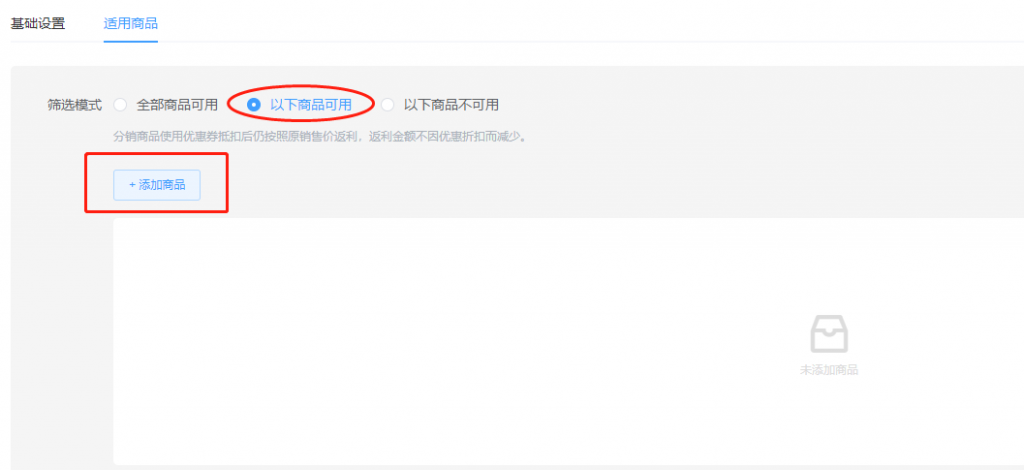Click the 以下商品可用 label text
The height and width of the screenshot is (470, 1024).
[x=311, y=105]
